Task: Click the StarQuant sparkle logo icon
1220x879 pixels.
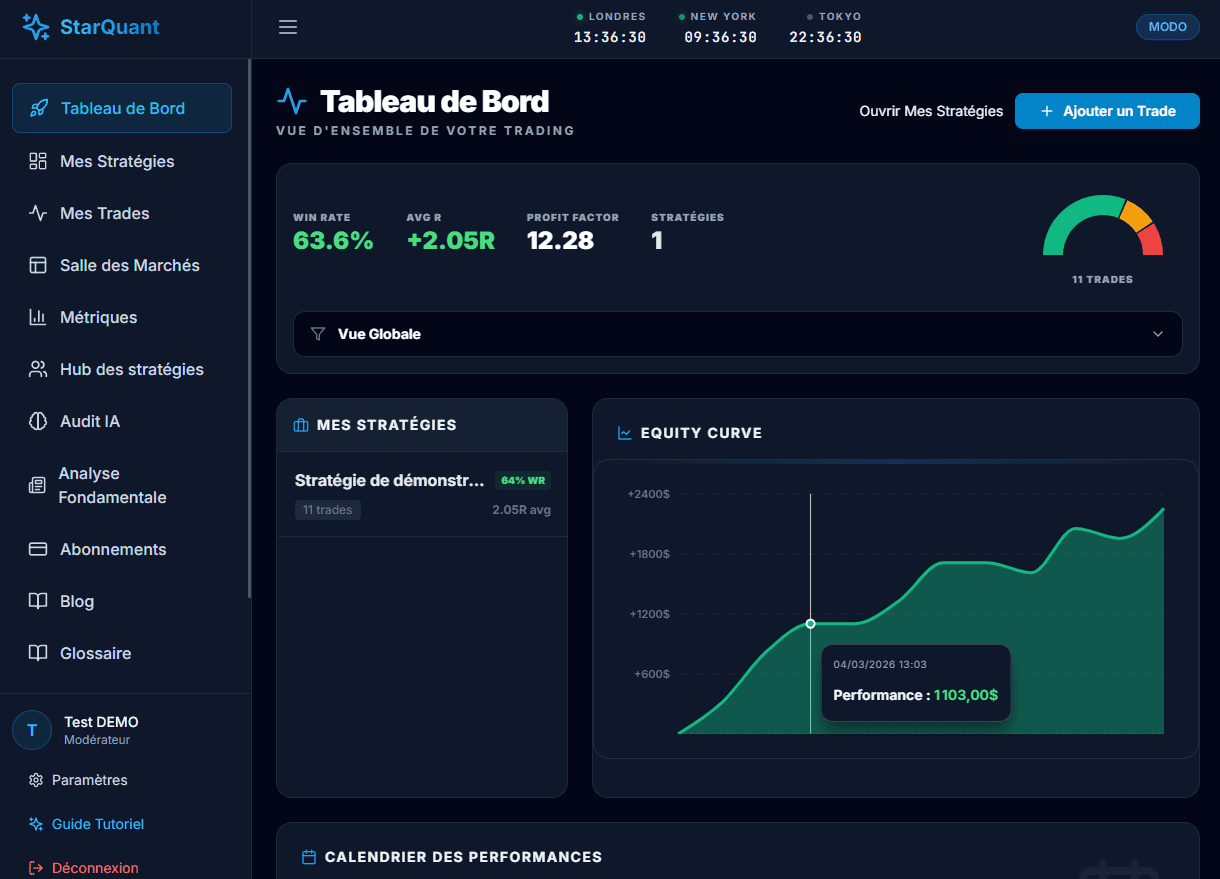Action: 36,28
